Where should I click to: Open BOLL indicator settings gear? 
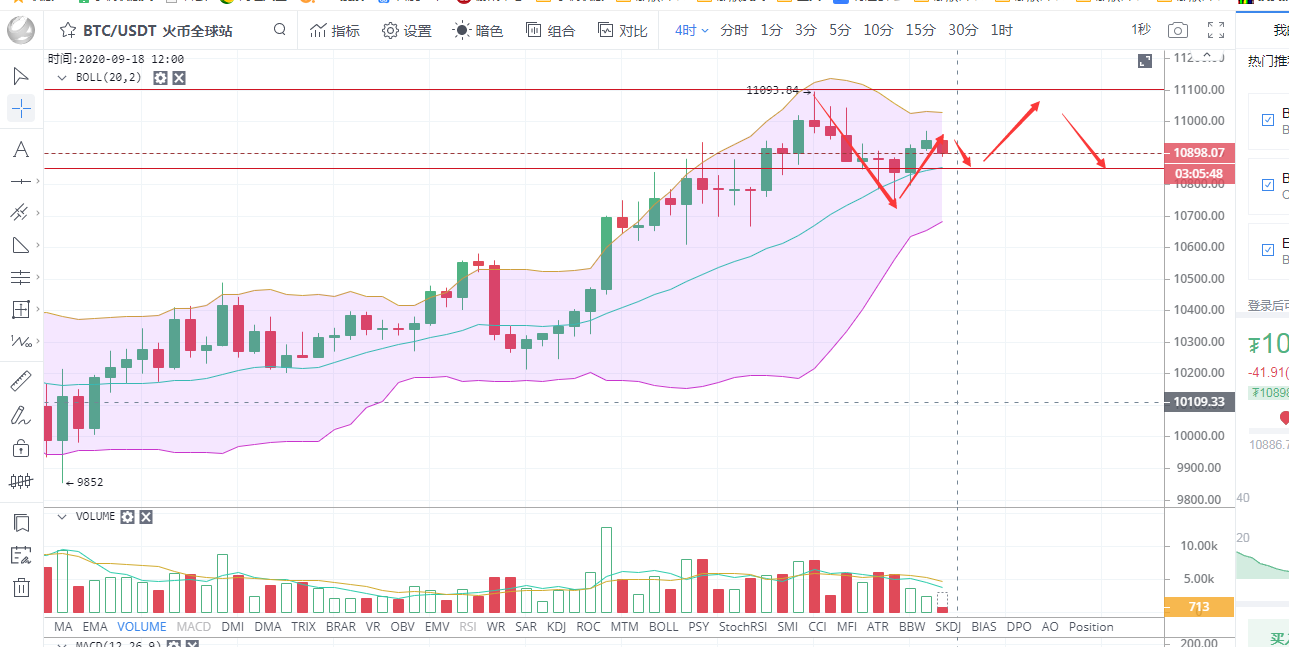pos(160,77)
